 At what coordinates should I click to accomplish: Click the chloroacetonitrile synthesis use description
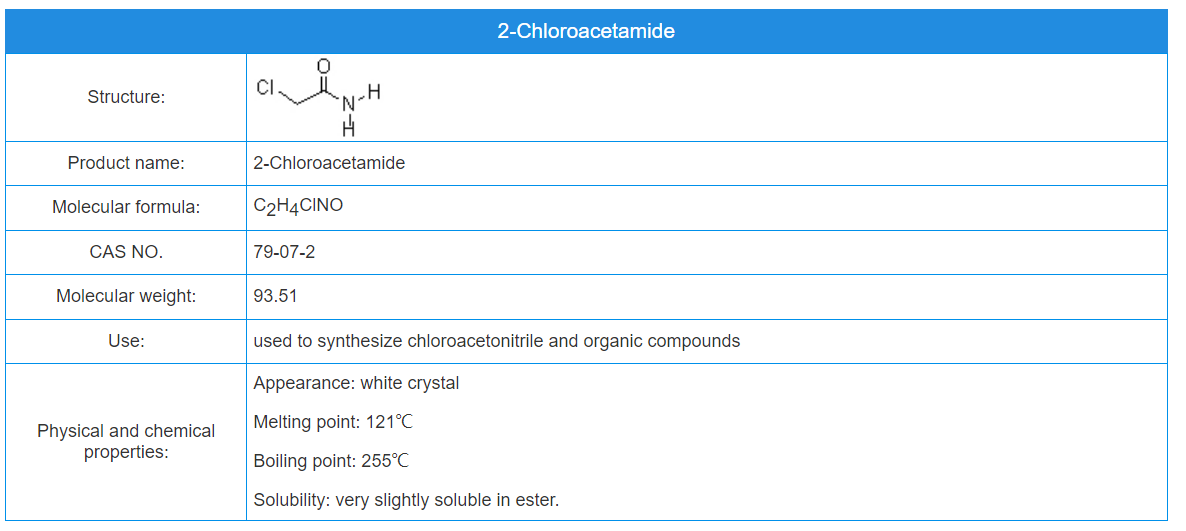tap(496, 341)
